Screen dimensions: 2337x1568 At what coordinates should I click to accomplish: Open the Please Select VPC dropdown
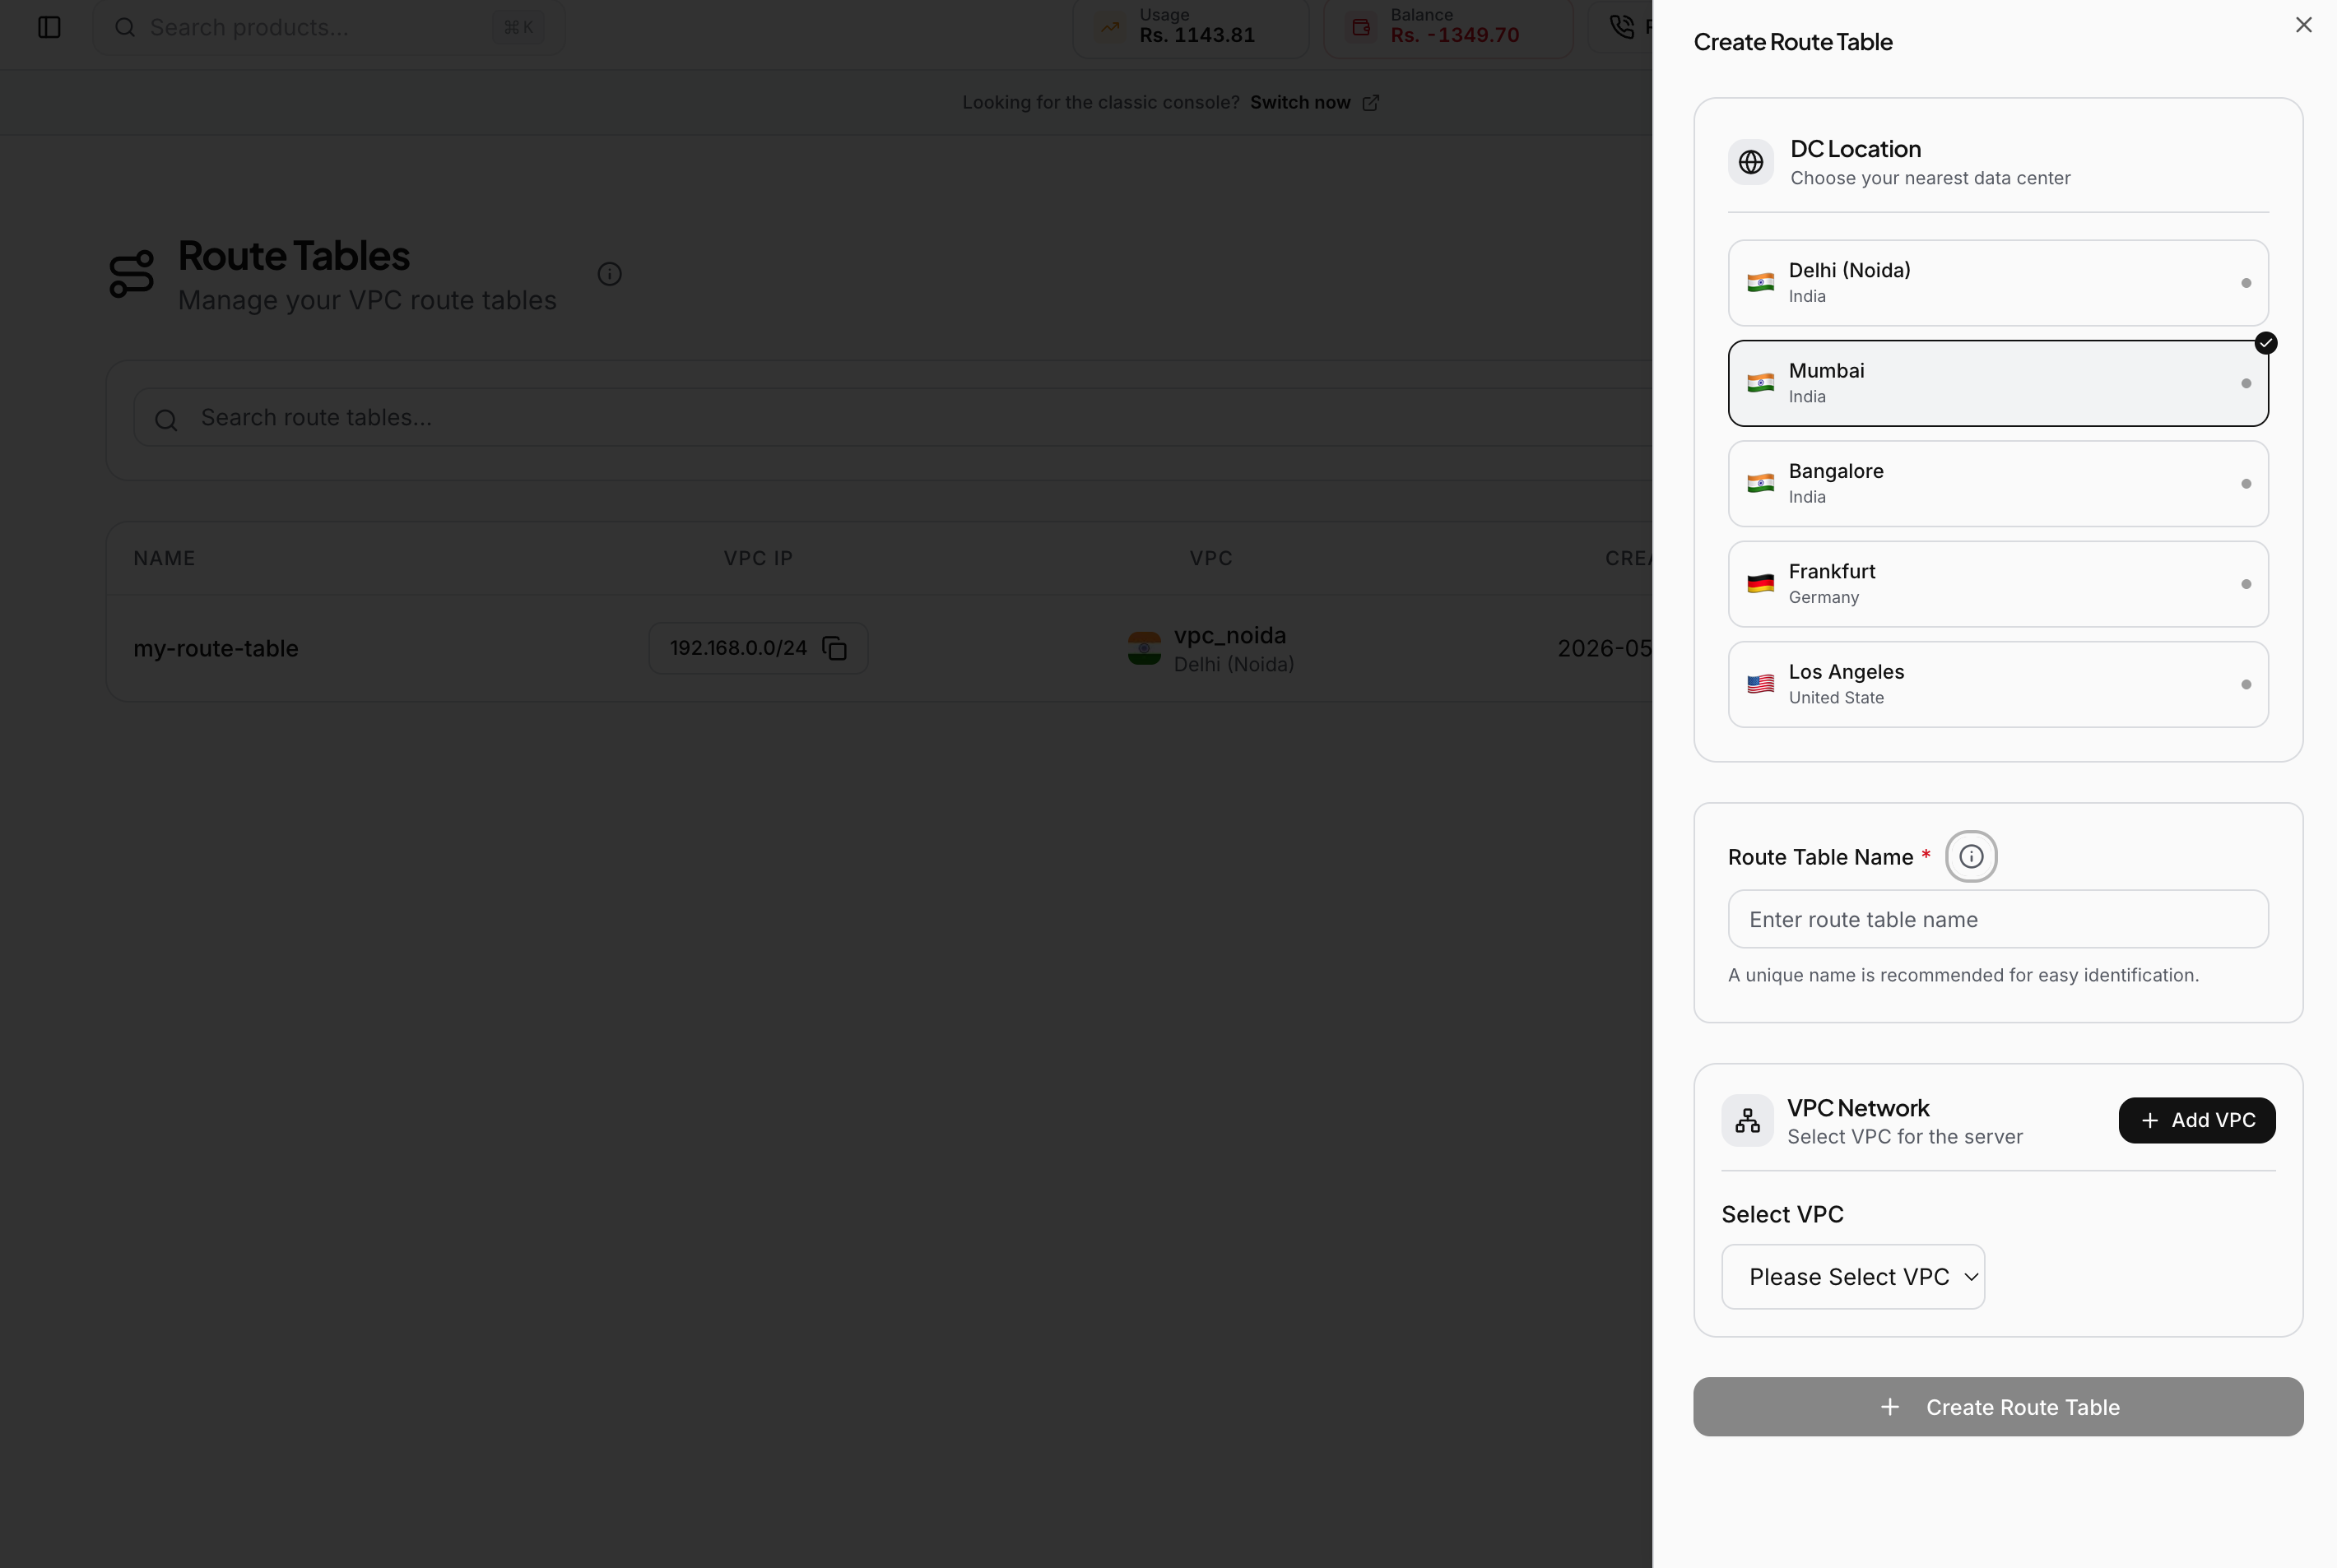pyautogui.click(x=1852, y=1277)
